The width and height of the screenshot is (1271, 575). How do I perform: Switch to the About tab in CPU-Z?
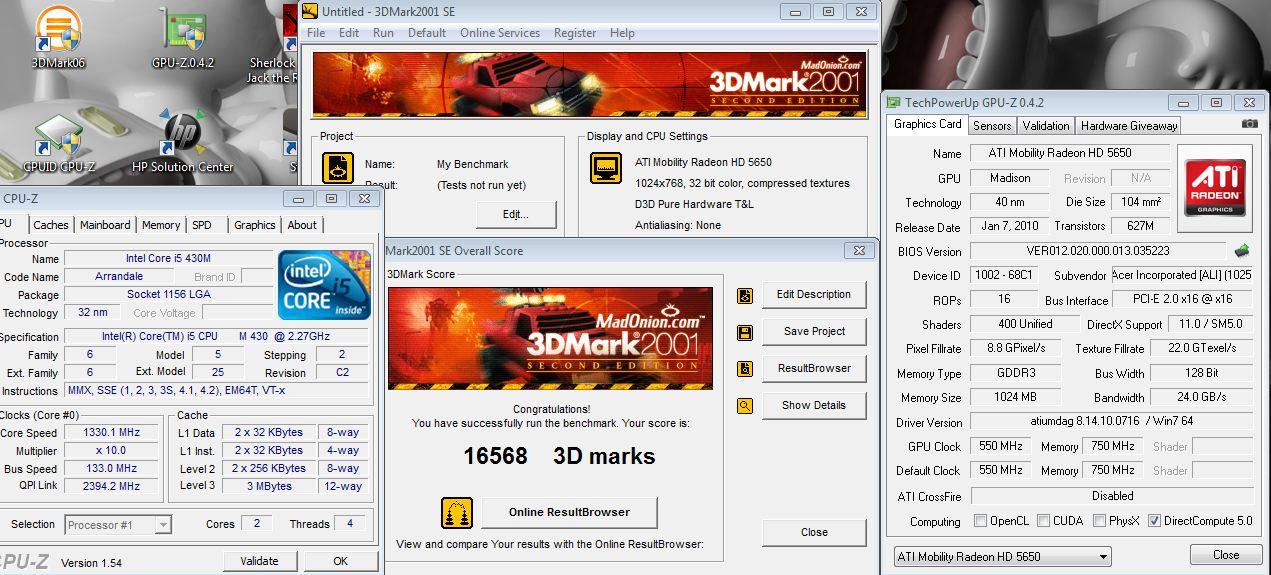[302, 225]
